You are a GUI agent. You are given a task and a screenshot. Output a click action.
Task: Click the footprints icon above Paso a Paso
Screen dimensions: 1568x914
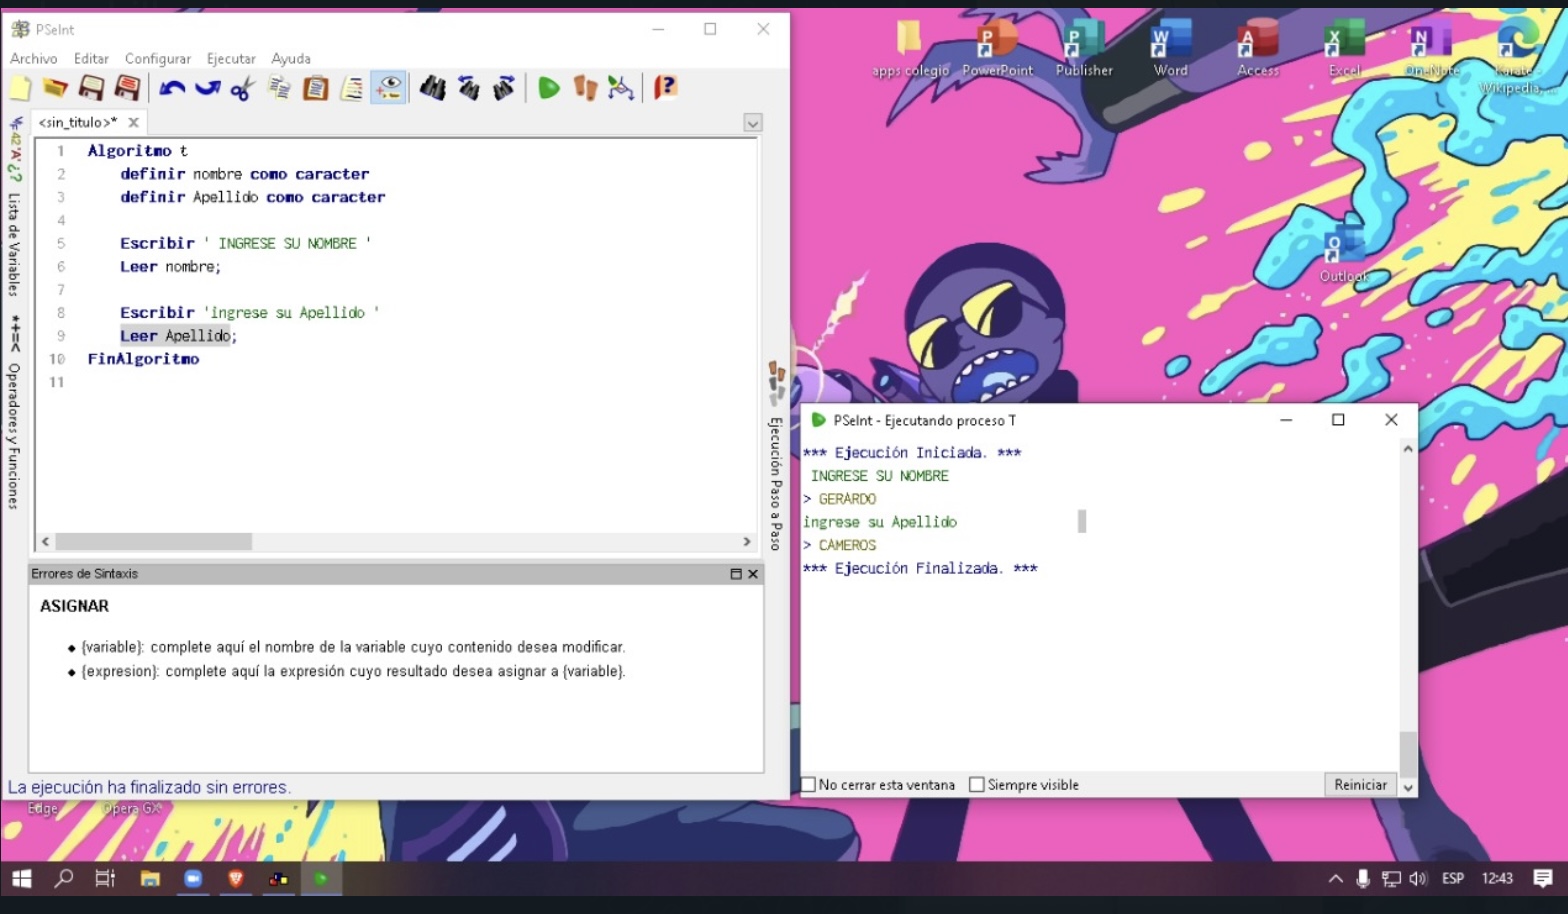776,384
